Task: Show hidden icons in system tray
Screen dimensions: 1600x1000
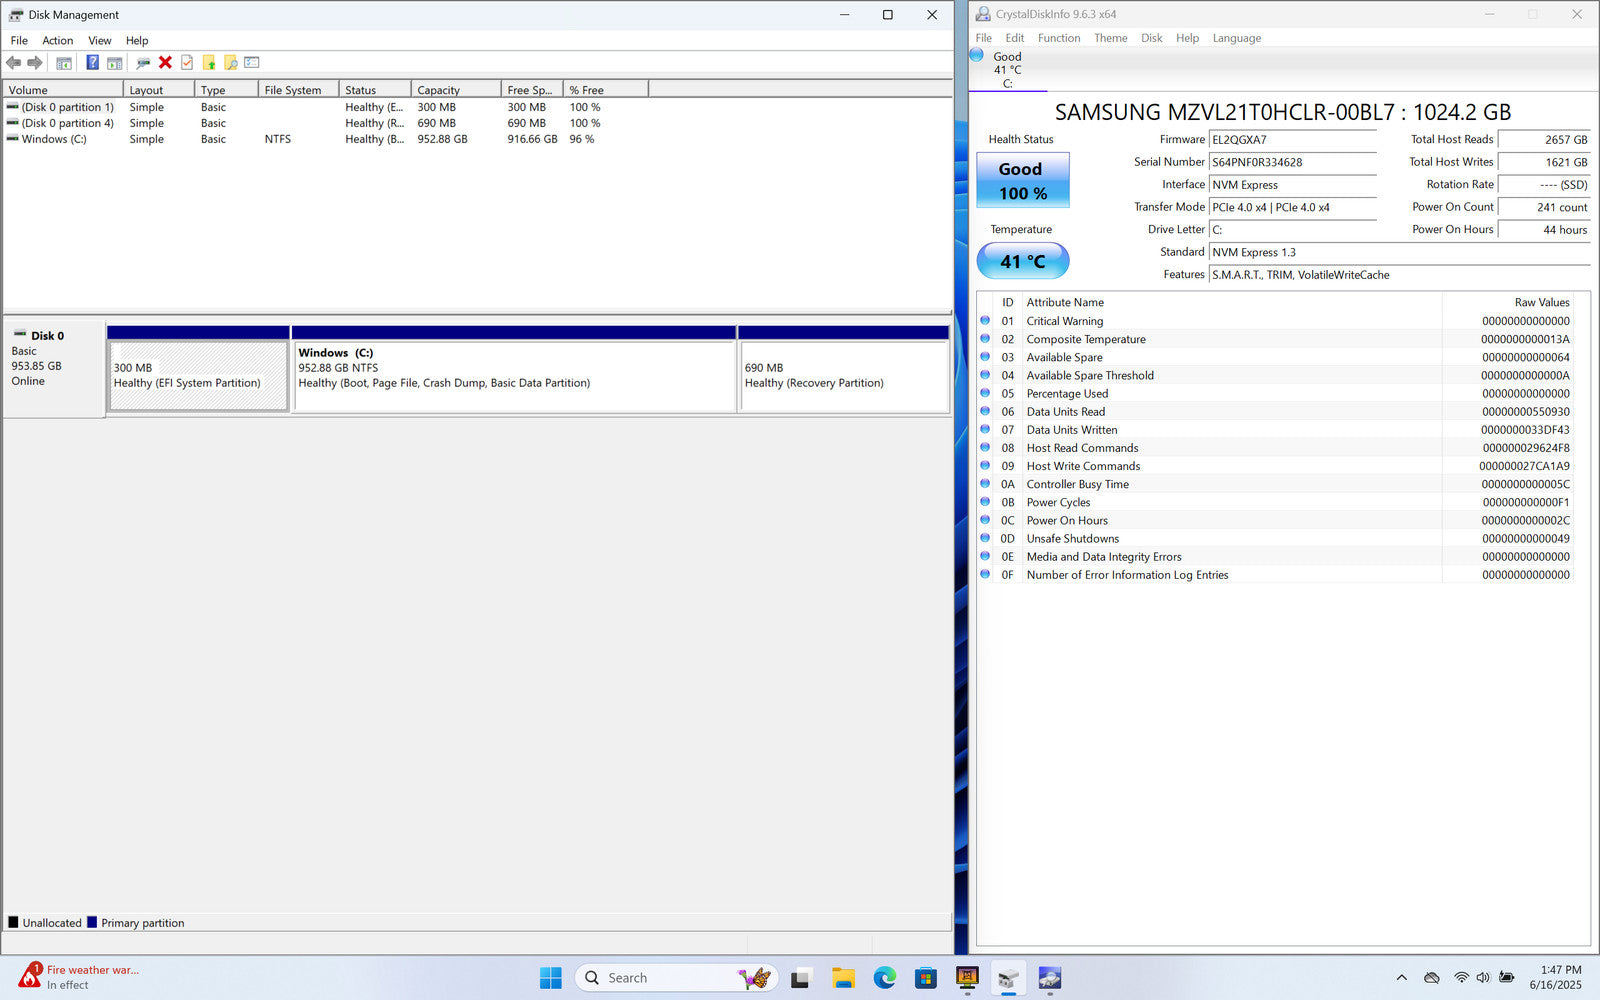Action: click(1401, 978)
